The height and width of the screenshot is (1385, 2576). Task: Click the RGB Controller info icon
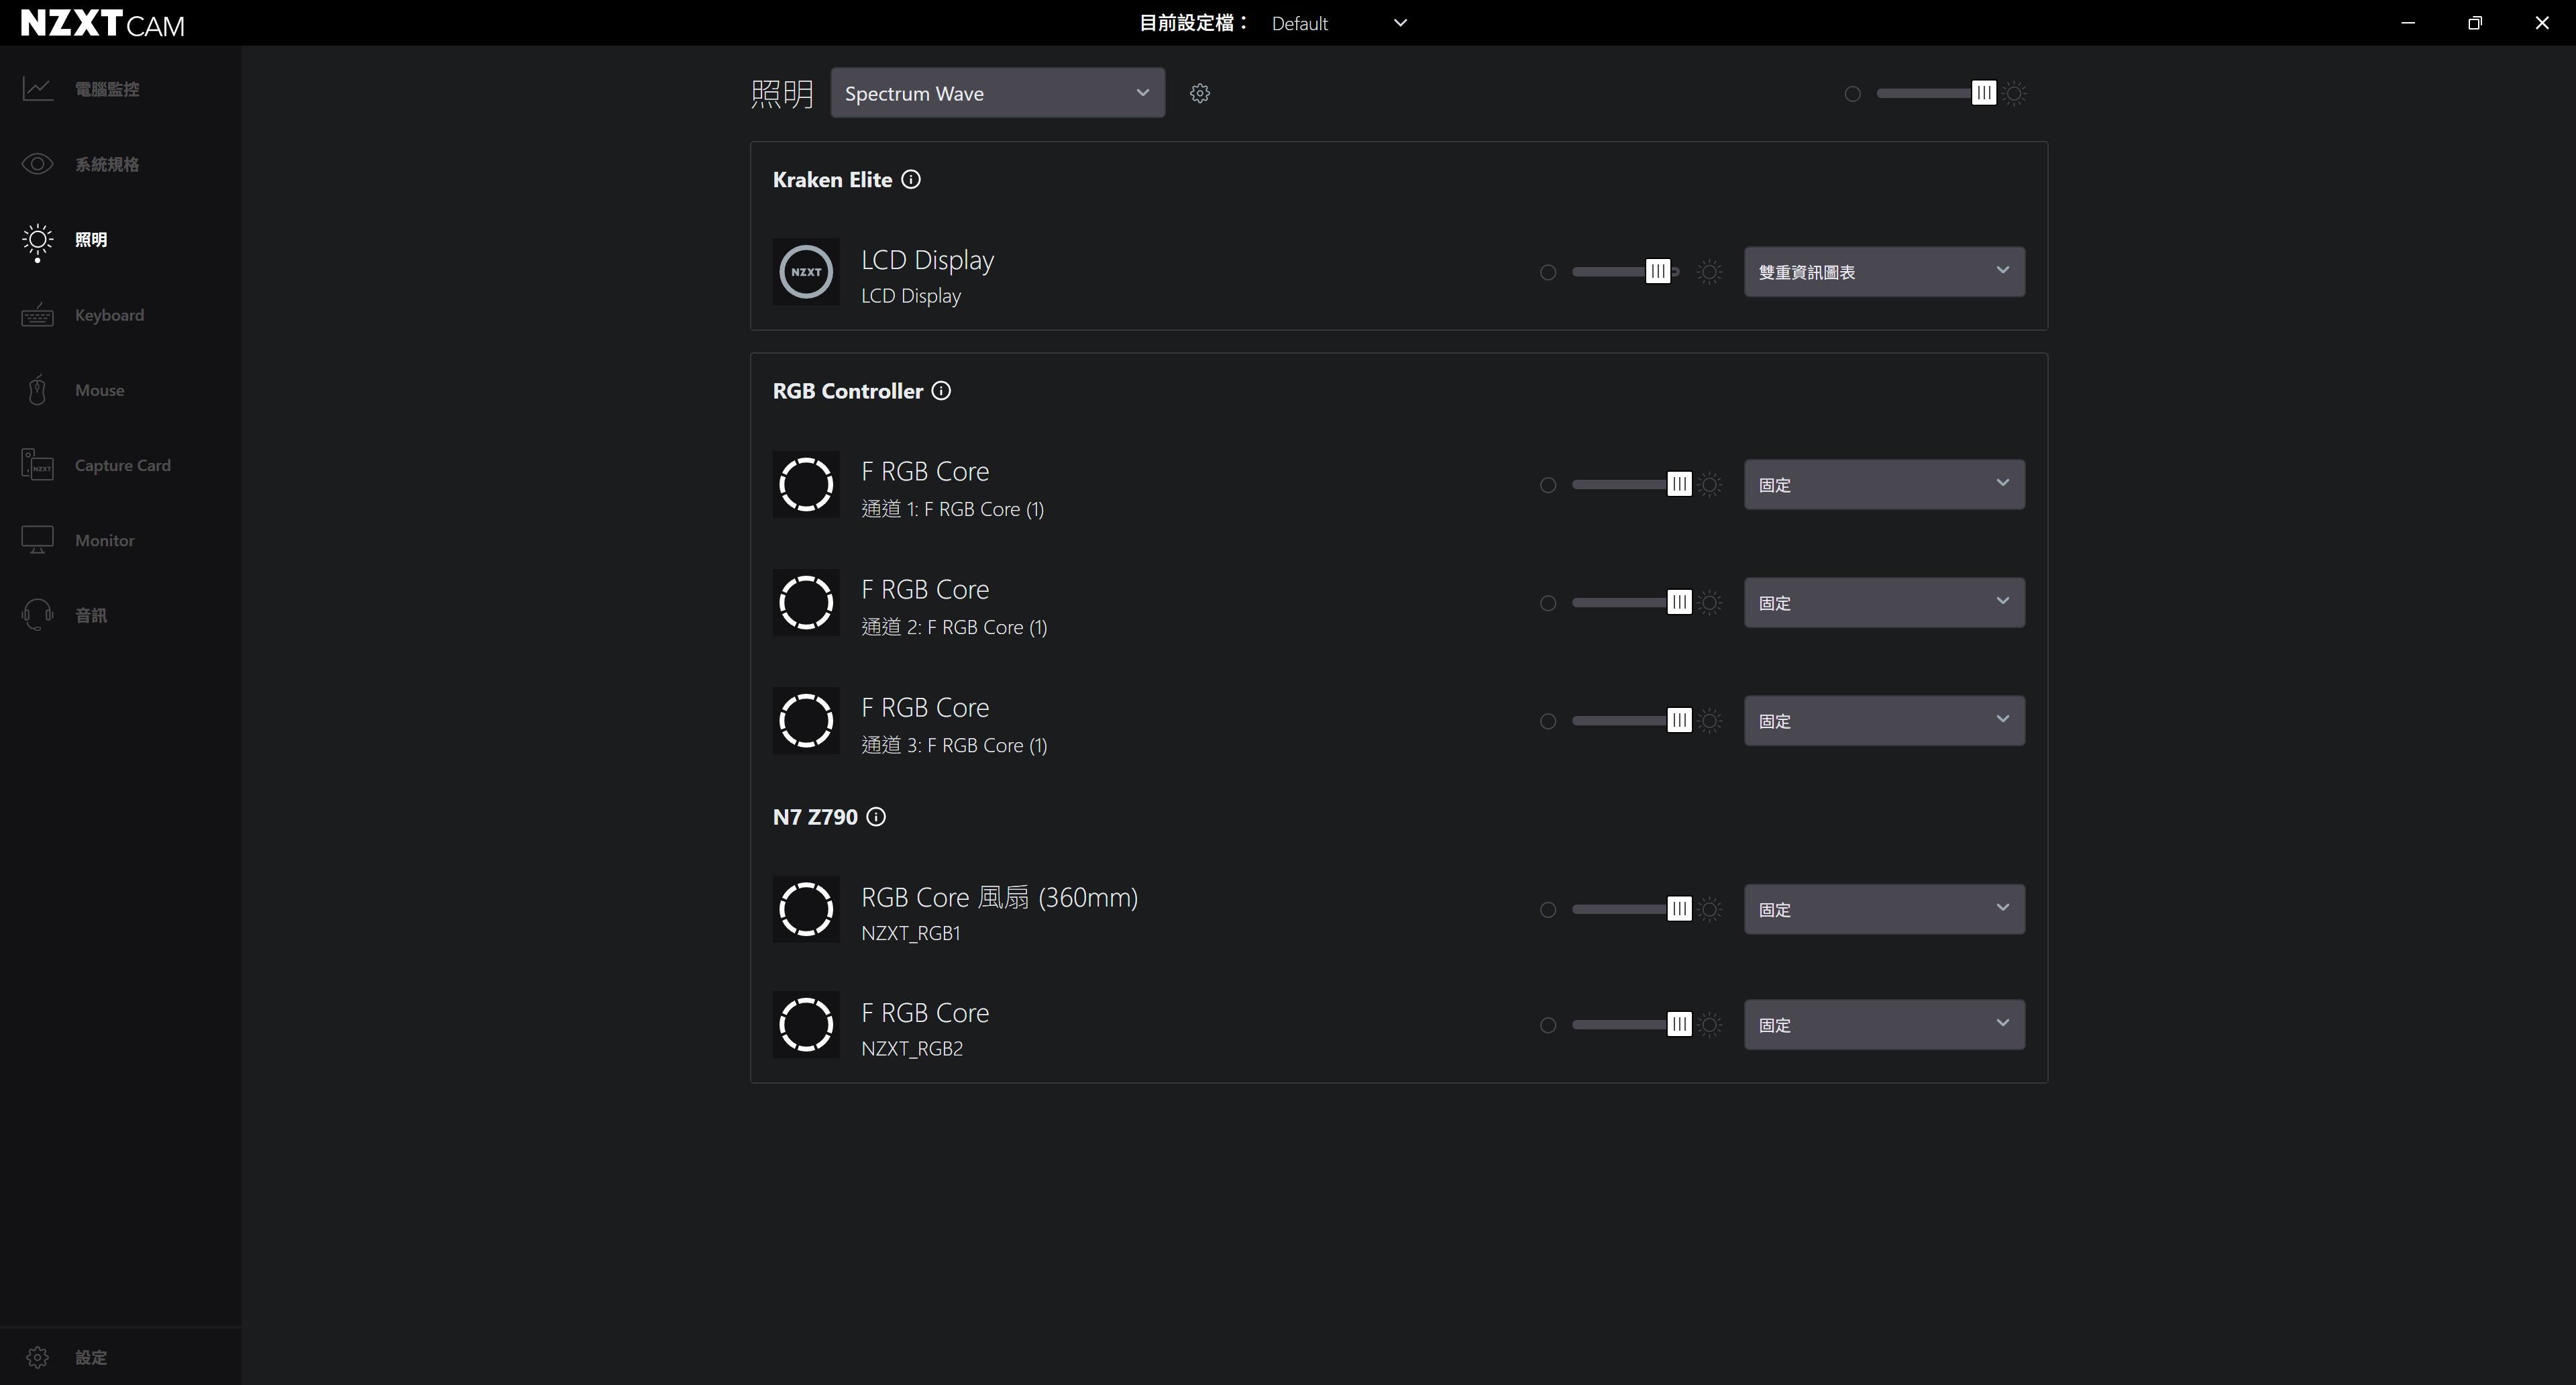941,390
